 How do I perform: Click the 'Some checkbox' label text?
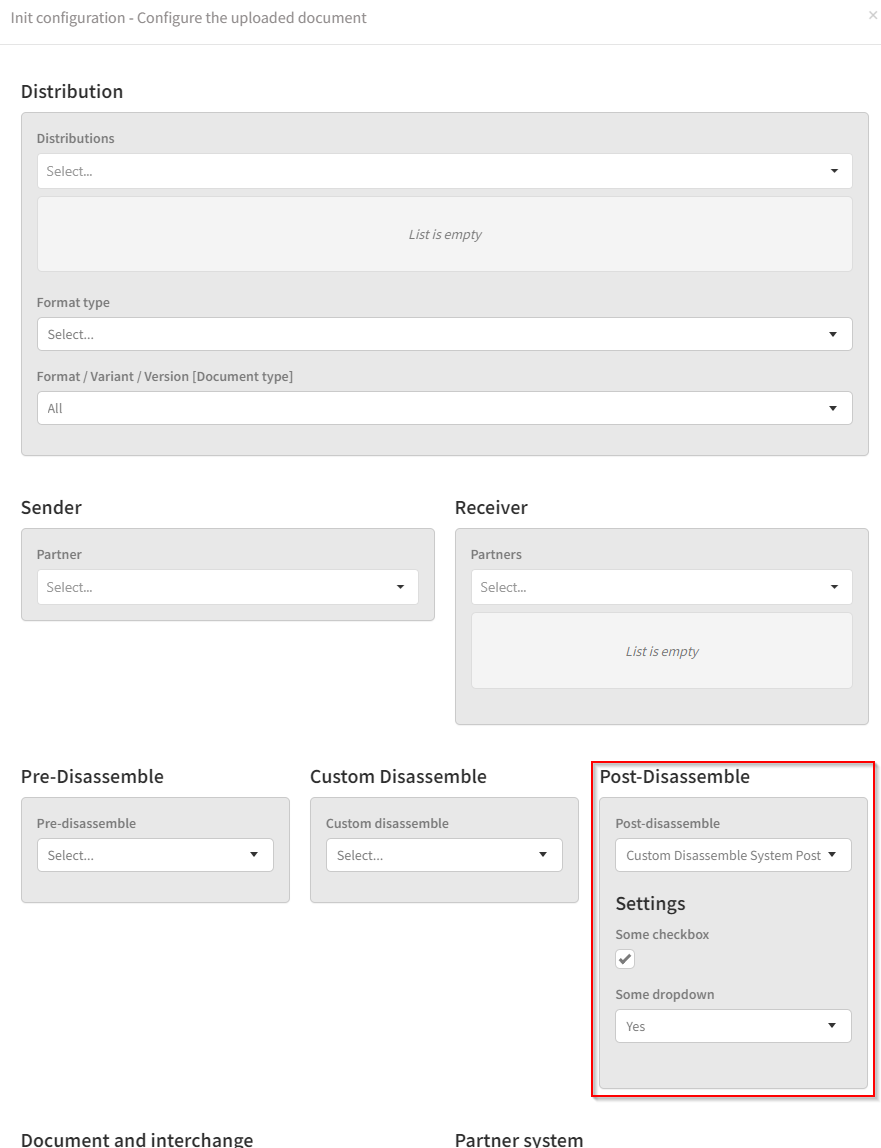pyautogui.click(x=662, y=935)
